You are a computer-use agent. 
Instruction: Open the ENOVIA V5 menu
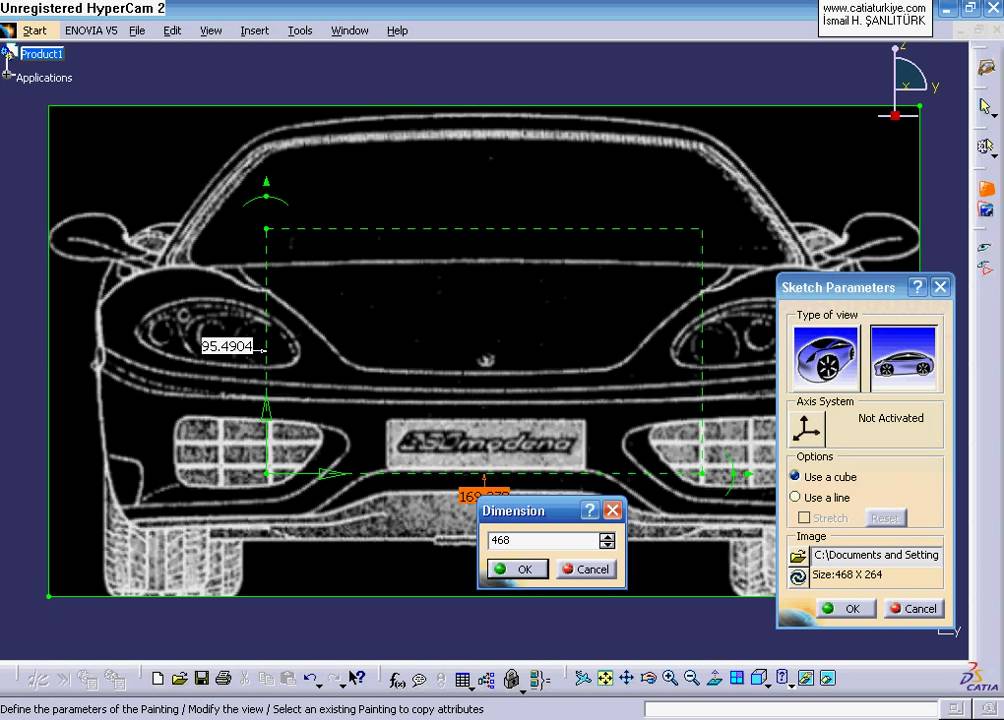click(x=91, y=30)
